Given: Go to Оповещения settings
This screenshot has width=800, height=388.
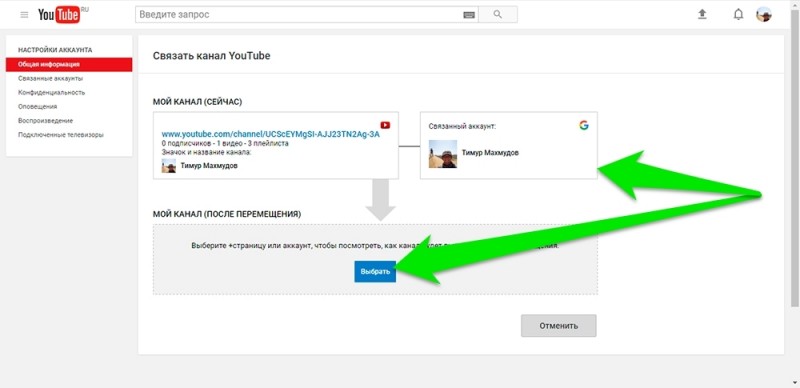Looking at the screenshot, I should [37, 107].
